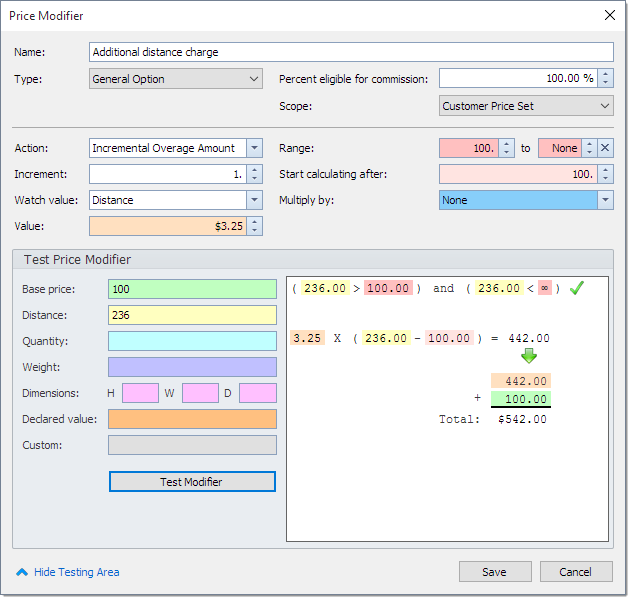Increase the Increment value
This screenshot has height=600, width=631.
254,170
